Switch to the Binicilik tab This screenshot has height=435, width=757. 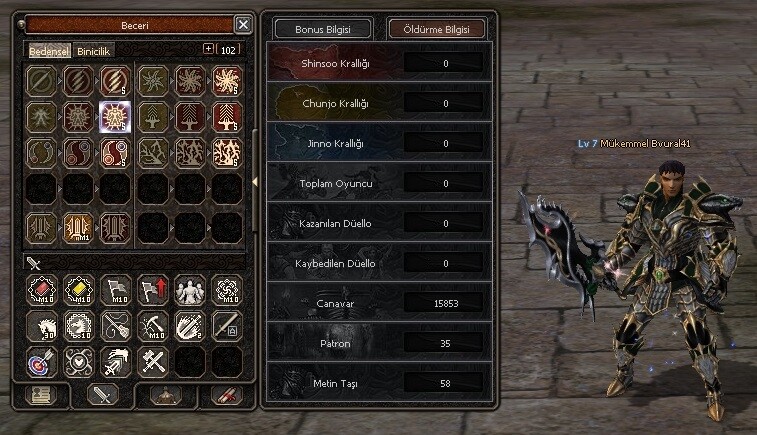pos(94,51)
